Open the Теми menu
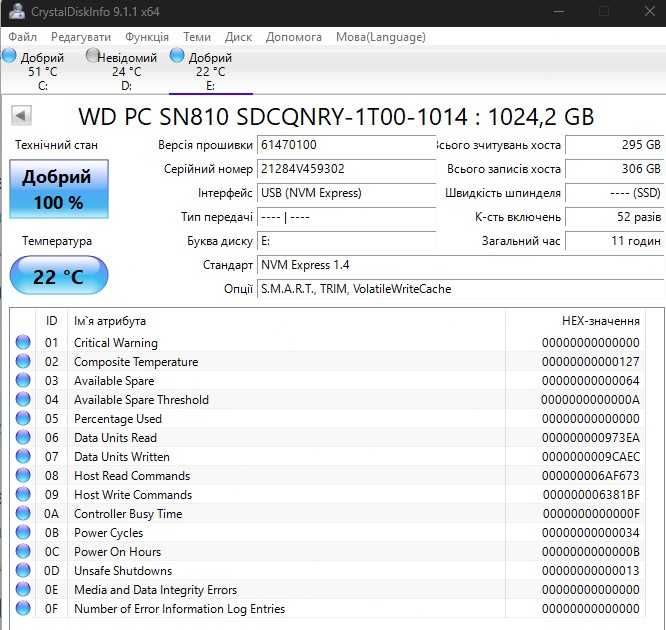Image resolution: width=666 pixels, height=630 pixels. click(197, 37)
